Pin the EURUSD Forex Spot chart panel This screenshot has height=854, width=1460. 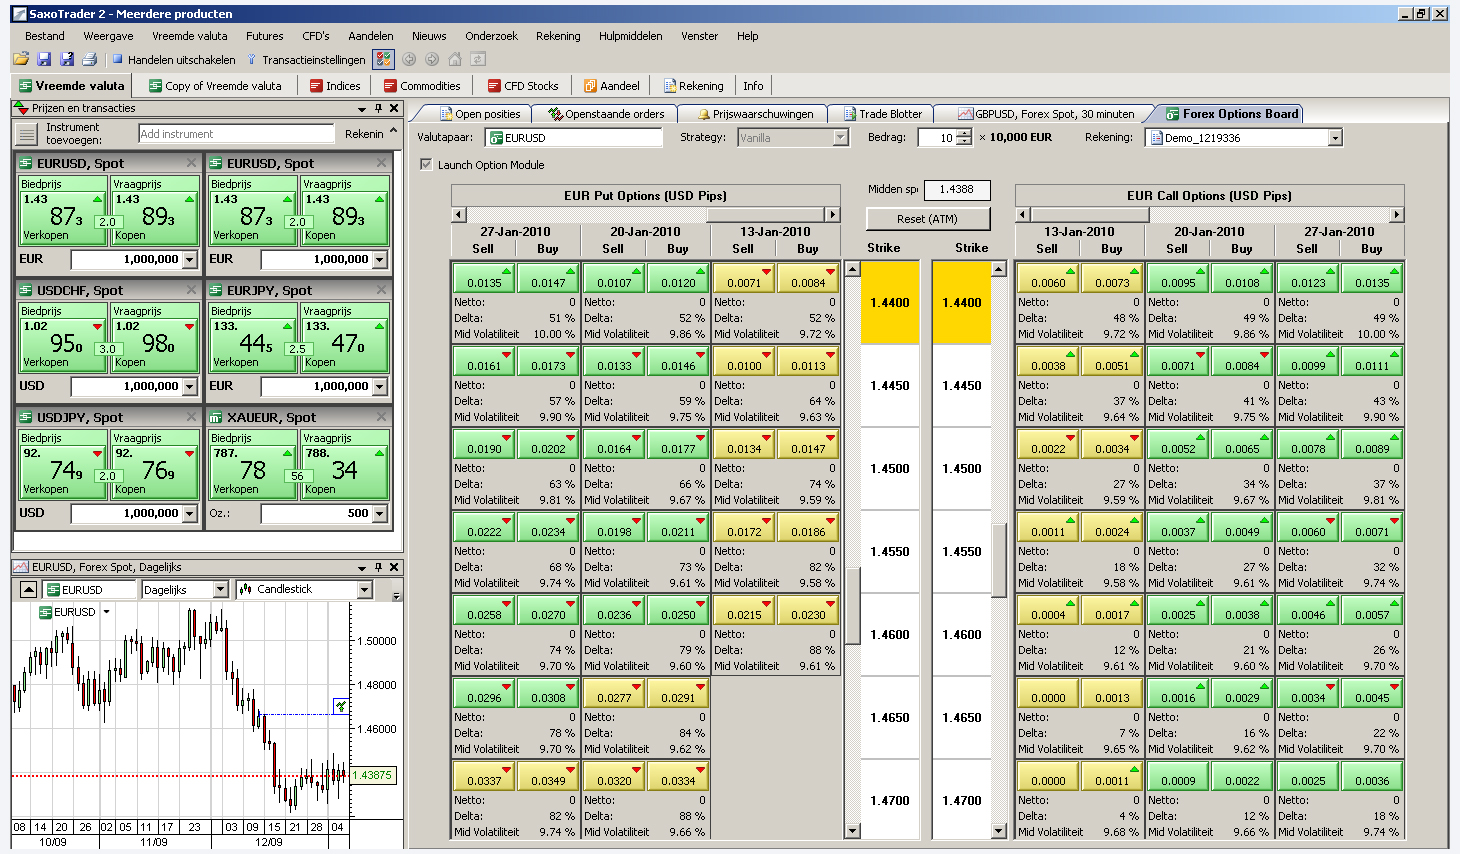378,567
